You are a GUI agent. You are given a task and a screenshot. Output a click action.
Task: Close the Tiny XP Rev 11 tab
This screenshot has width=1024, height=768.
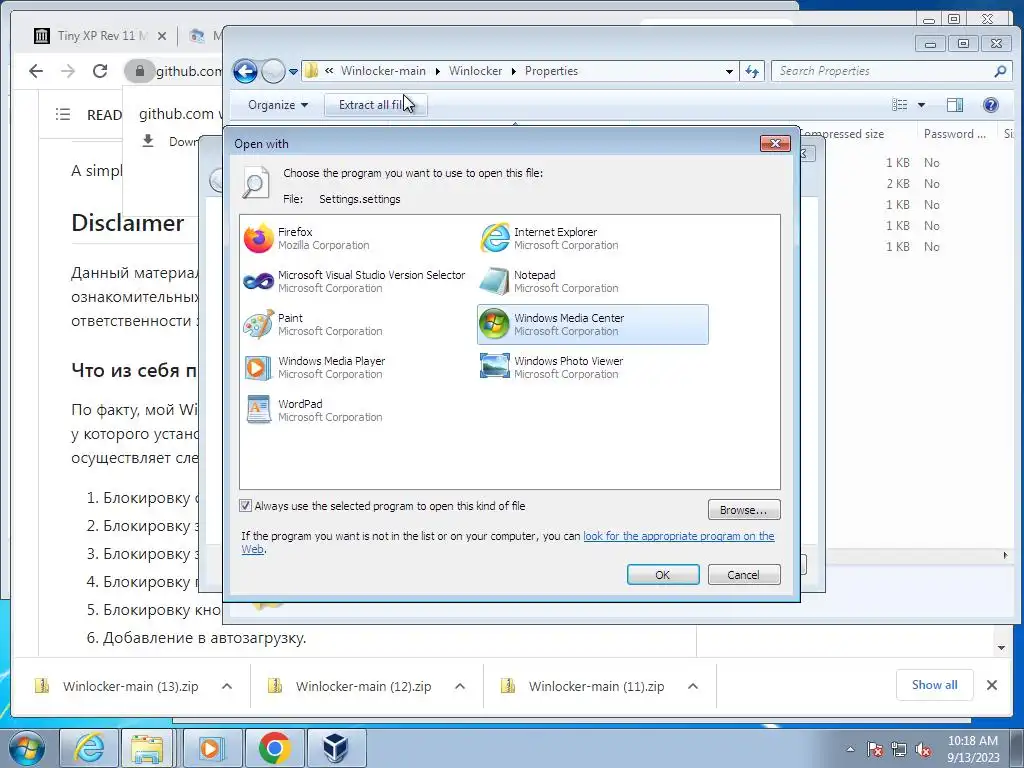point(162,36)
